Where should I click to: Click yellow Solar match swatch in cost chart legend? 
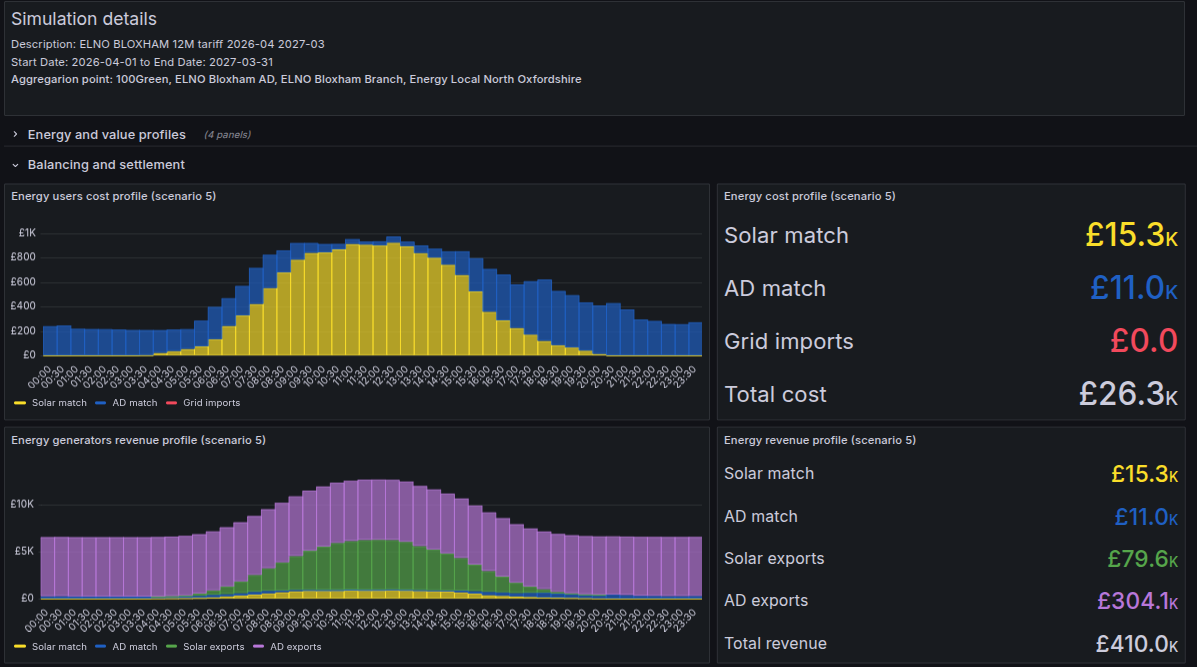(20, 403)
